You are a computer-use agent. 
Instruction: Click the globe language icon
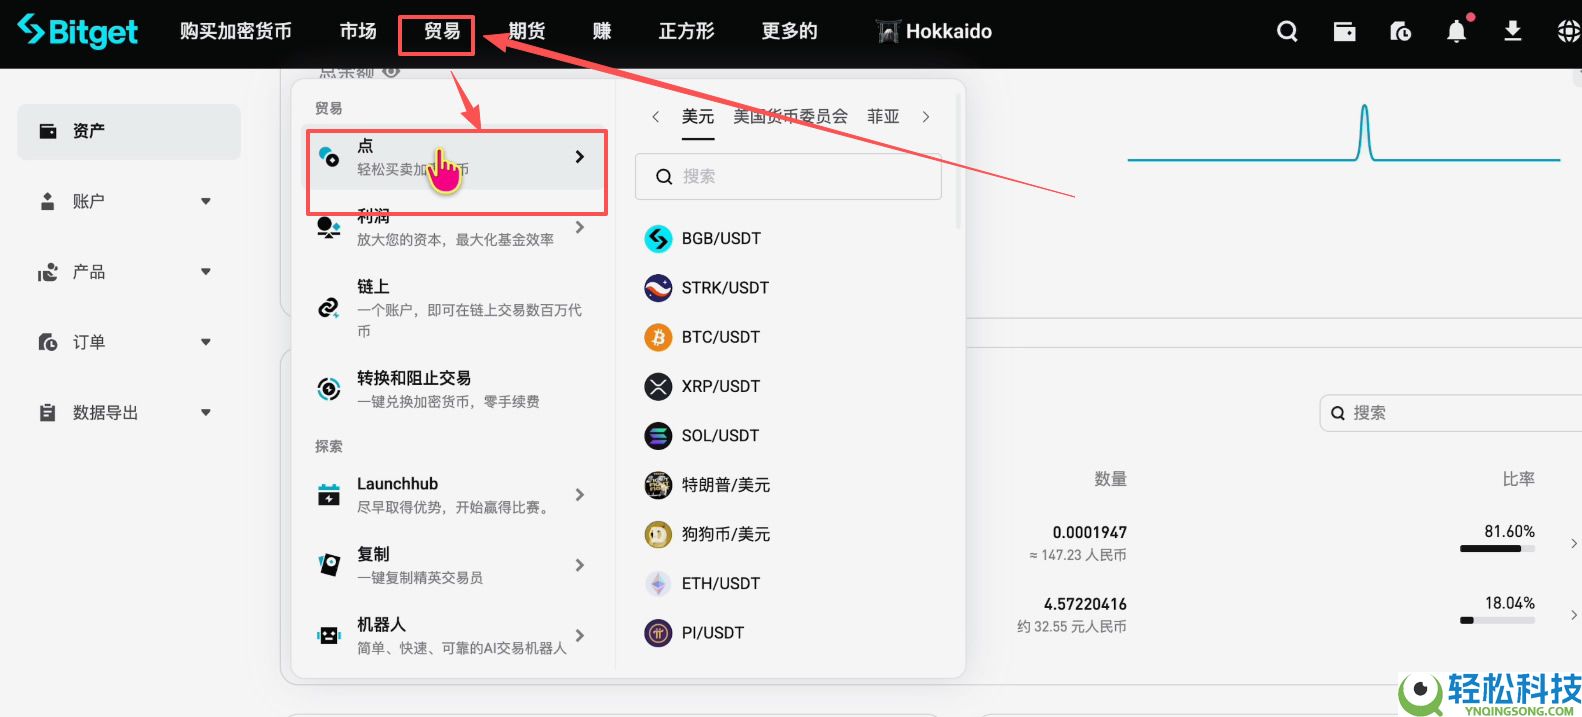point(1569,32)
